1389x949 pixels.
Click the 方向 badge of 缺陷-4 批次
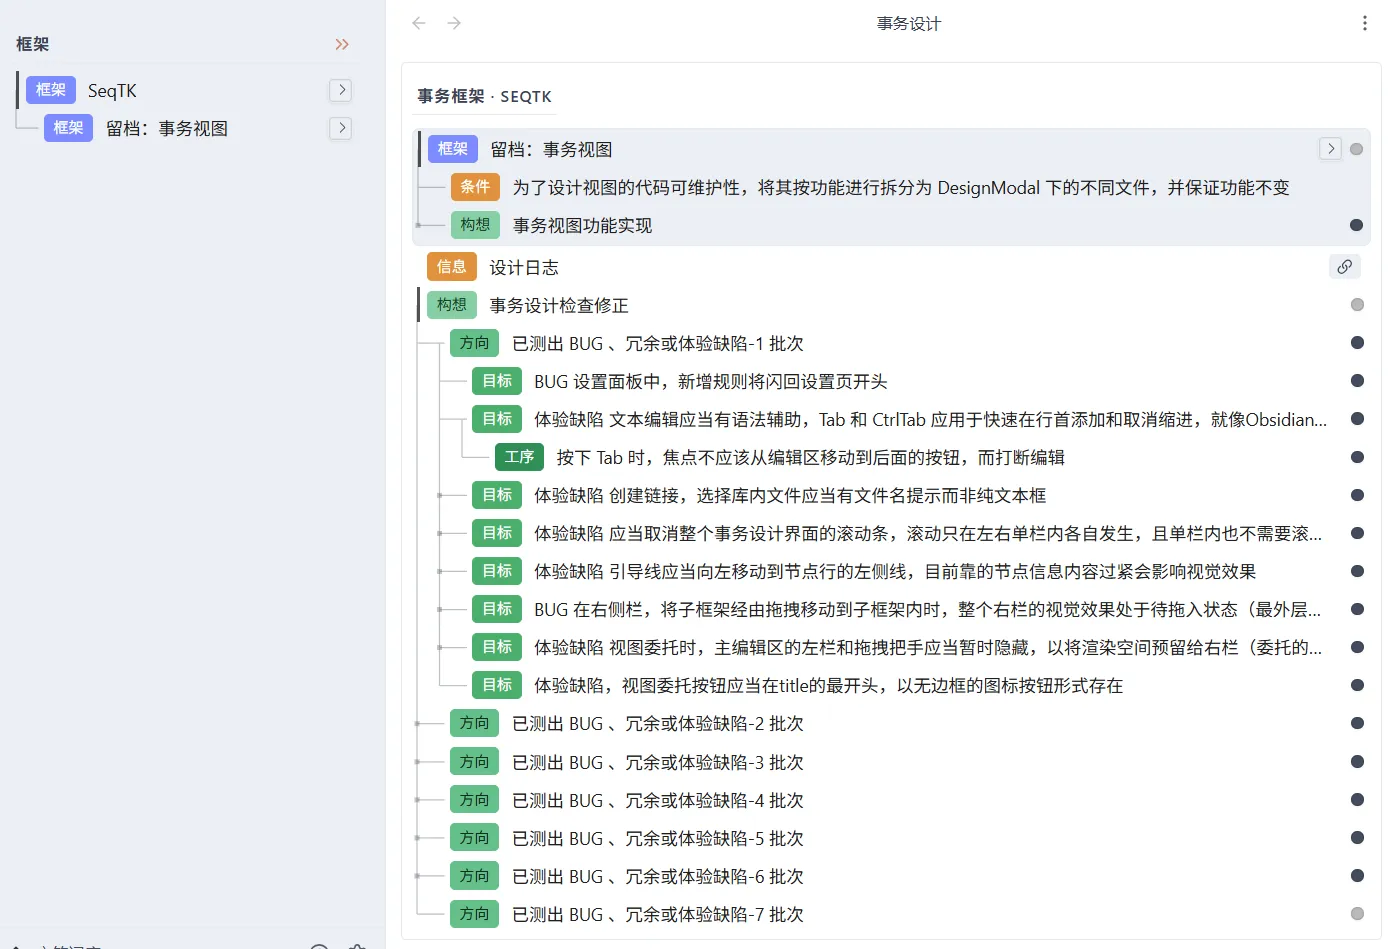474,800
